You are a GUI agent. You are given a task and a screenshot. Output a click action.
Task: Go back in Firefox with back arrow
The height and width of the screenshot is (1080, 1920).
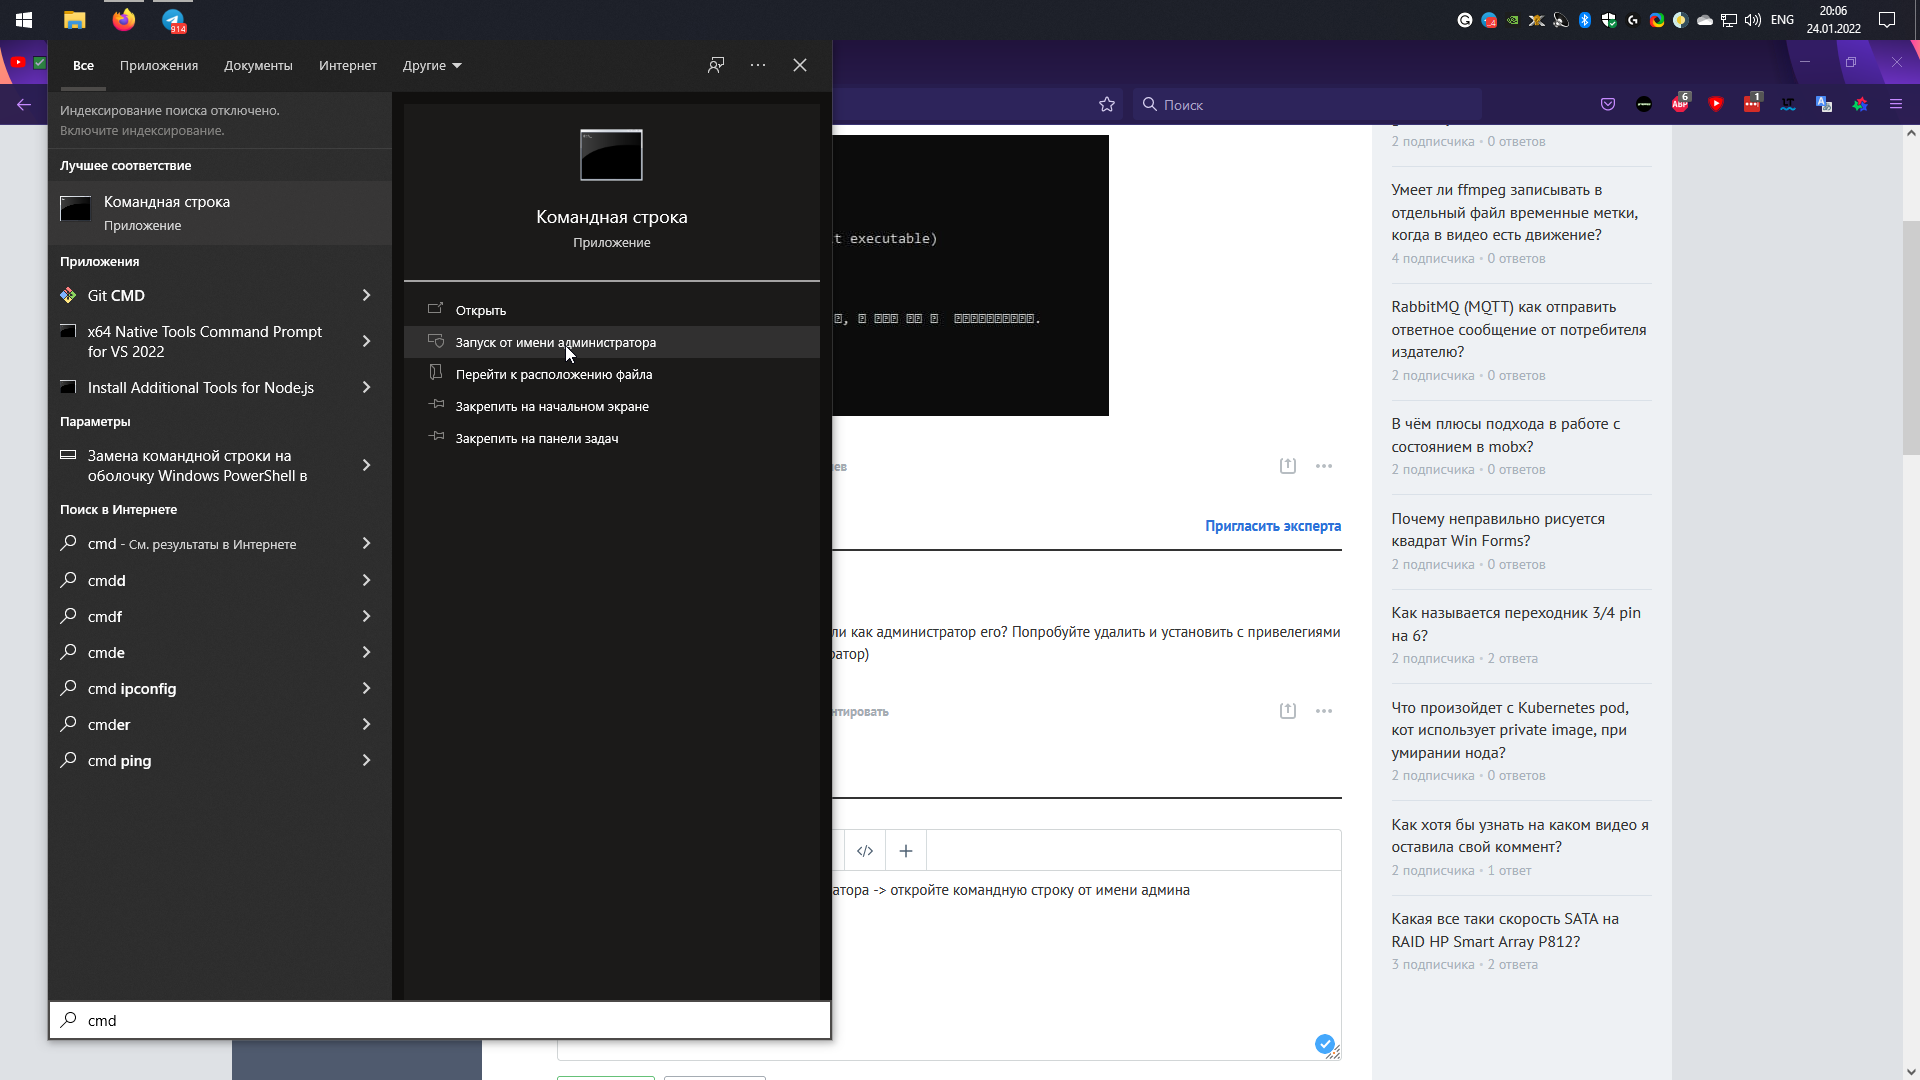point(24,104)
